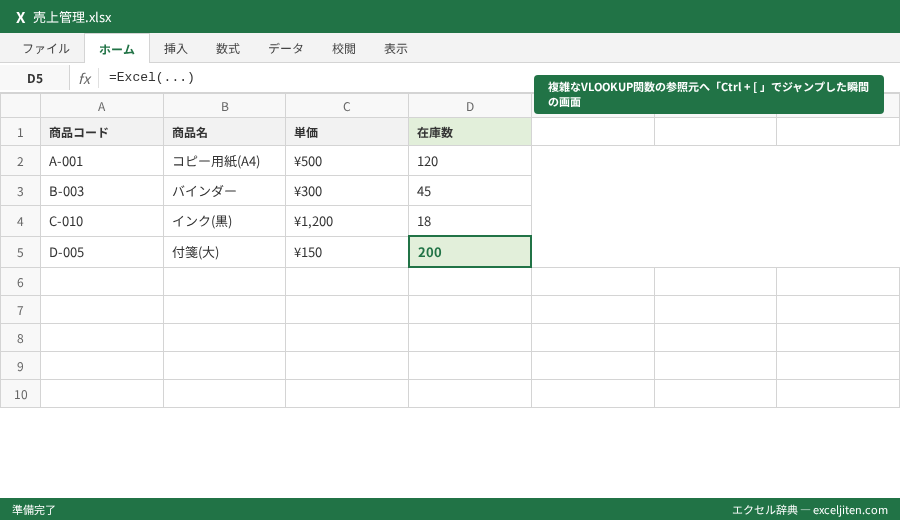The image size is (900, 520).
Task: Select column A header
Action: [x=102, y=106]
